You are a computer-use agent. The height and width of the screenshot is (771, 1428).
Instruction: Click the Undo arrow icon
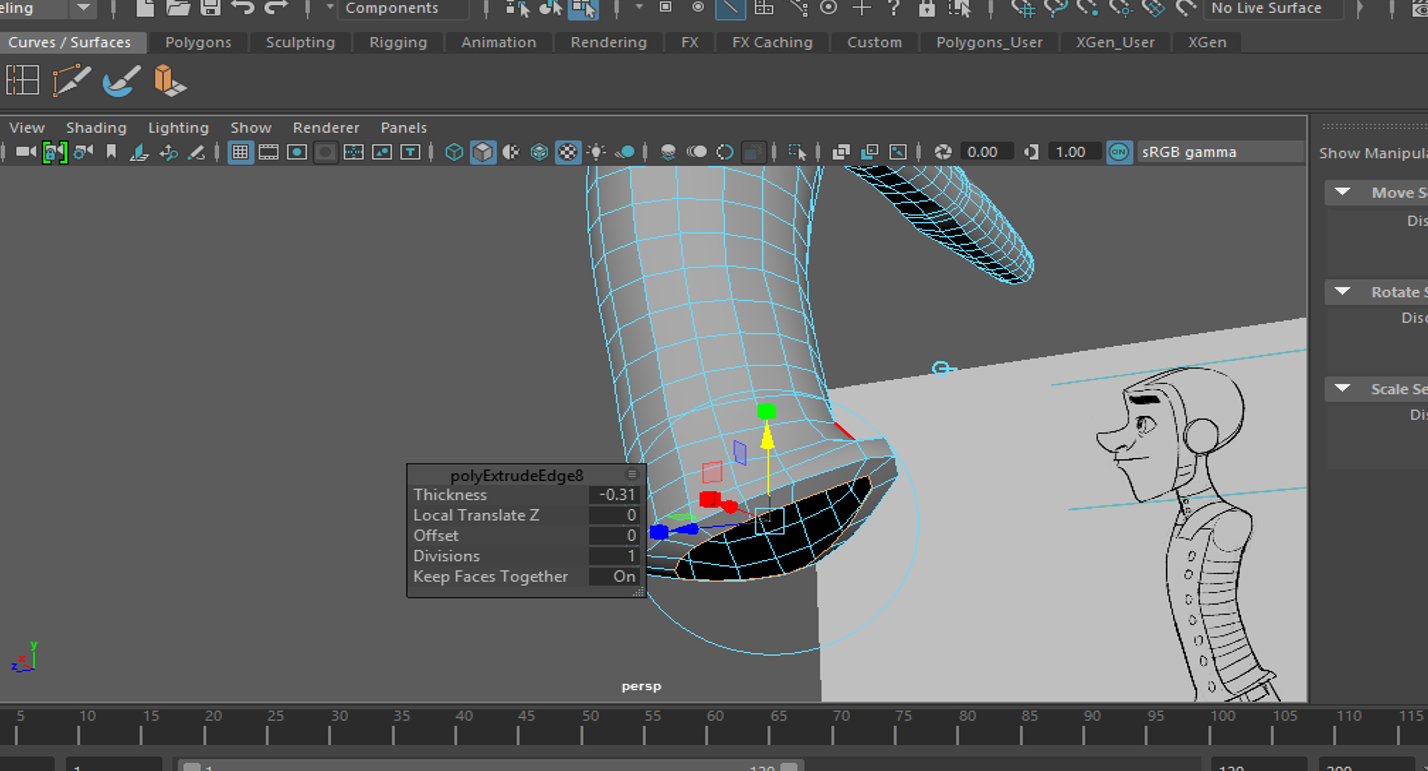click(243, 8)
